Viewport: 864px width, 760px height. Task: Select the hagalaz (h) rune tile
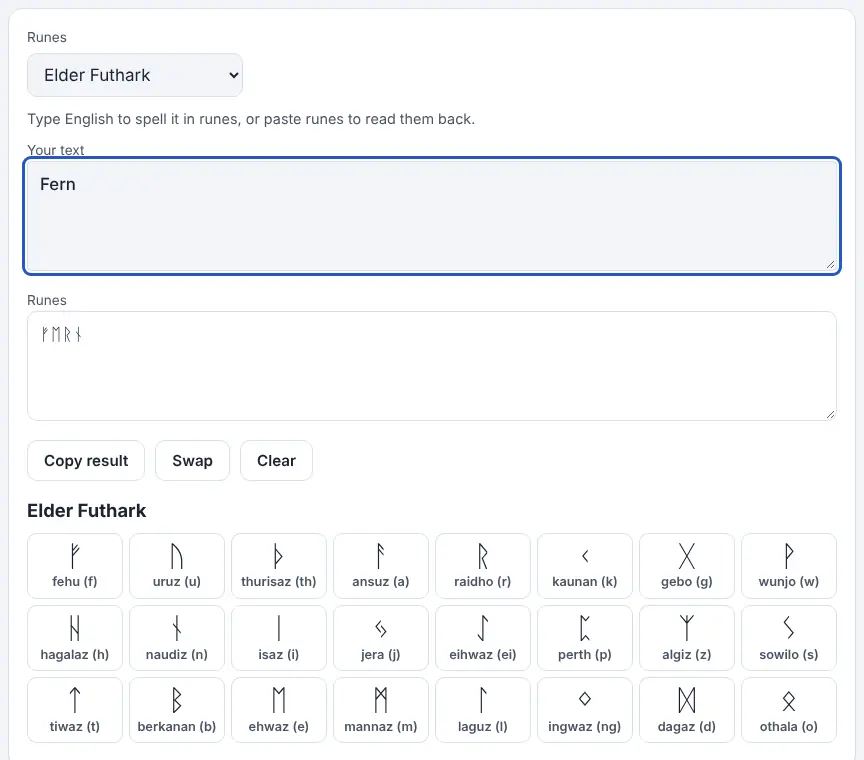(75, 638)
